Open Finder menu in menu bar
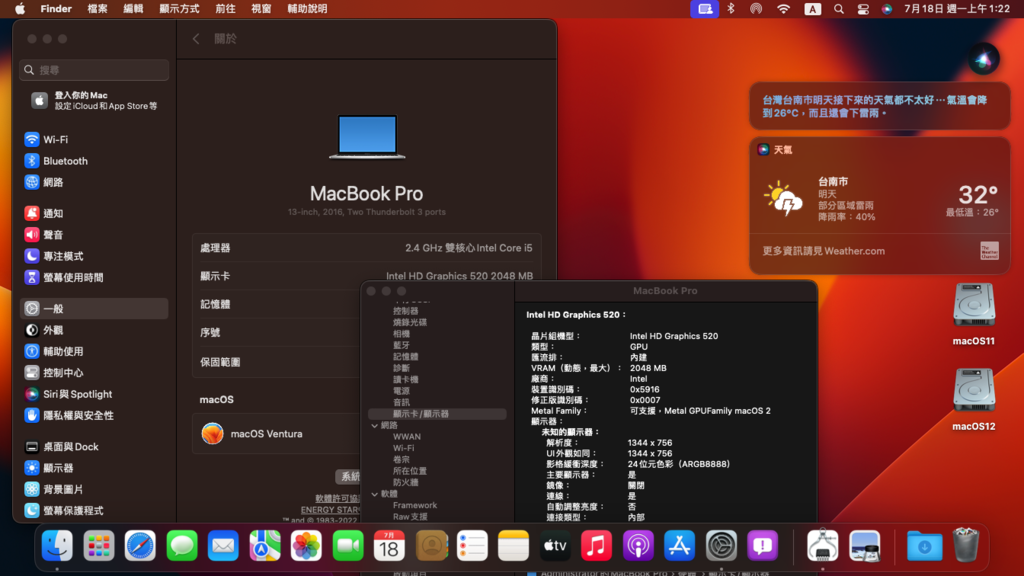Image resolution: width=1024 pixels, height=576 pixels. click(56, 8)
